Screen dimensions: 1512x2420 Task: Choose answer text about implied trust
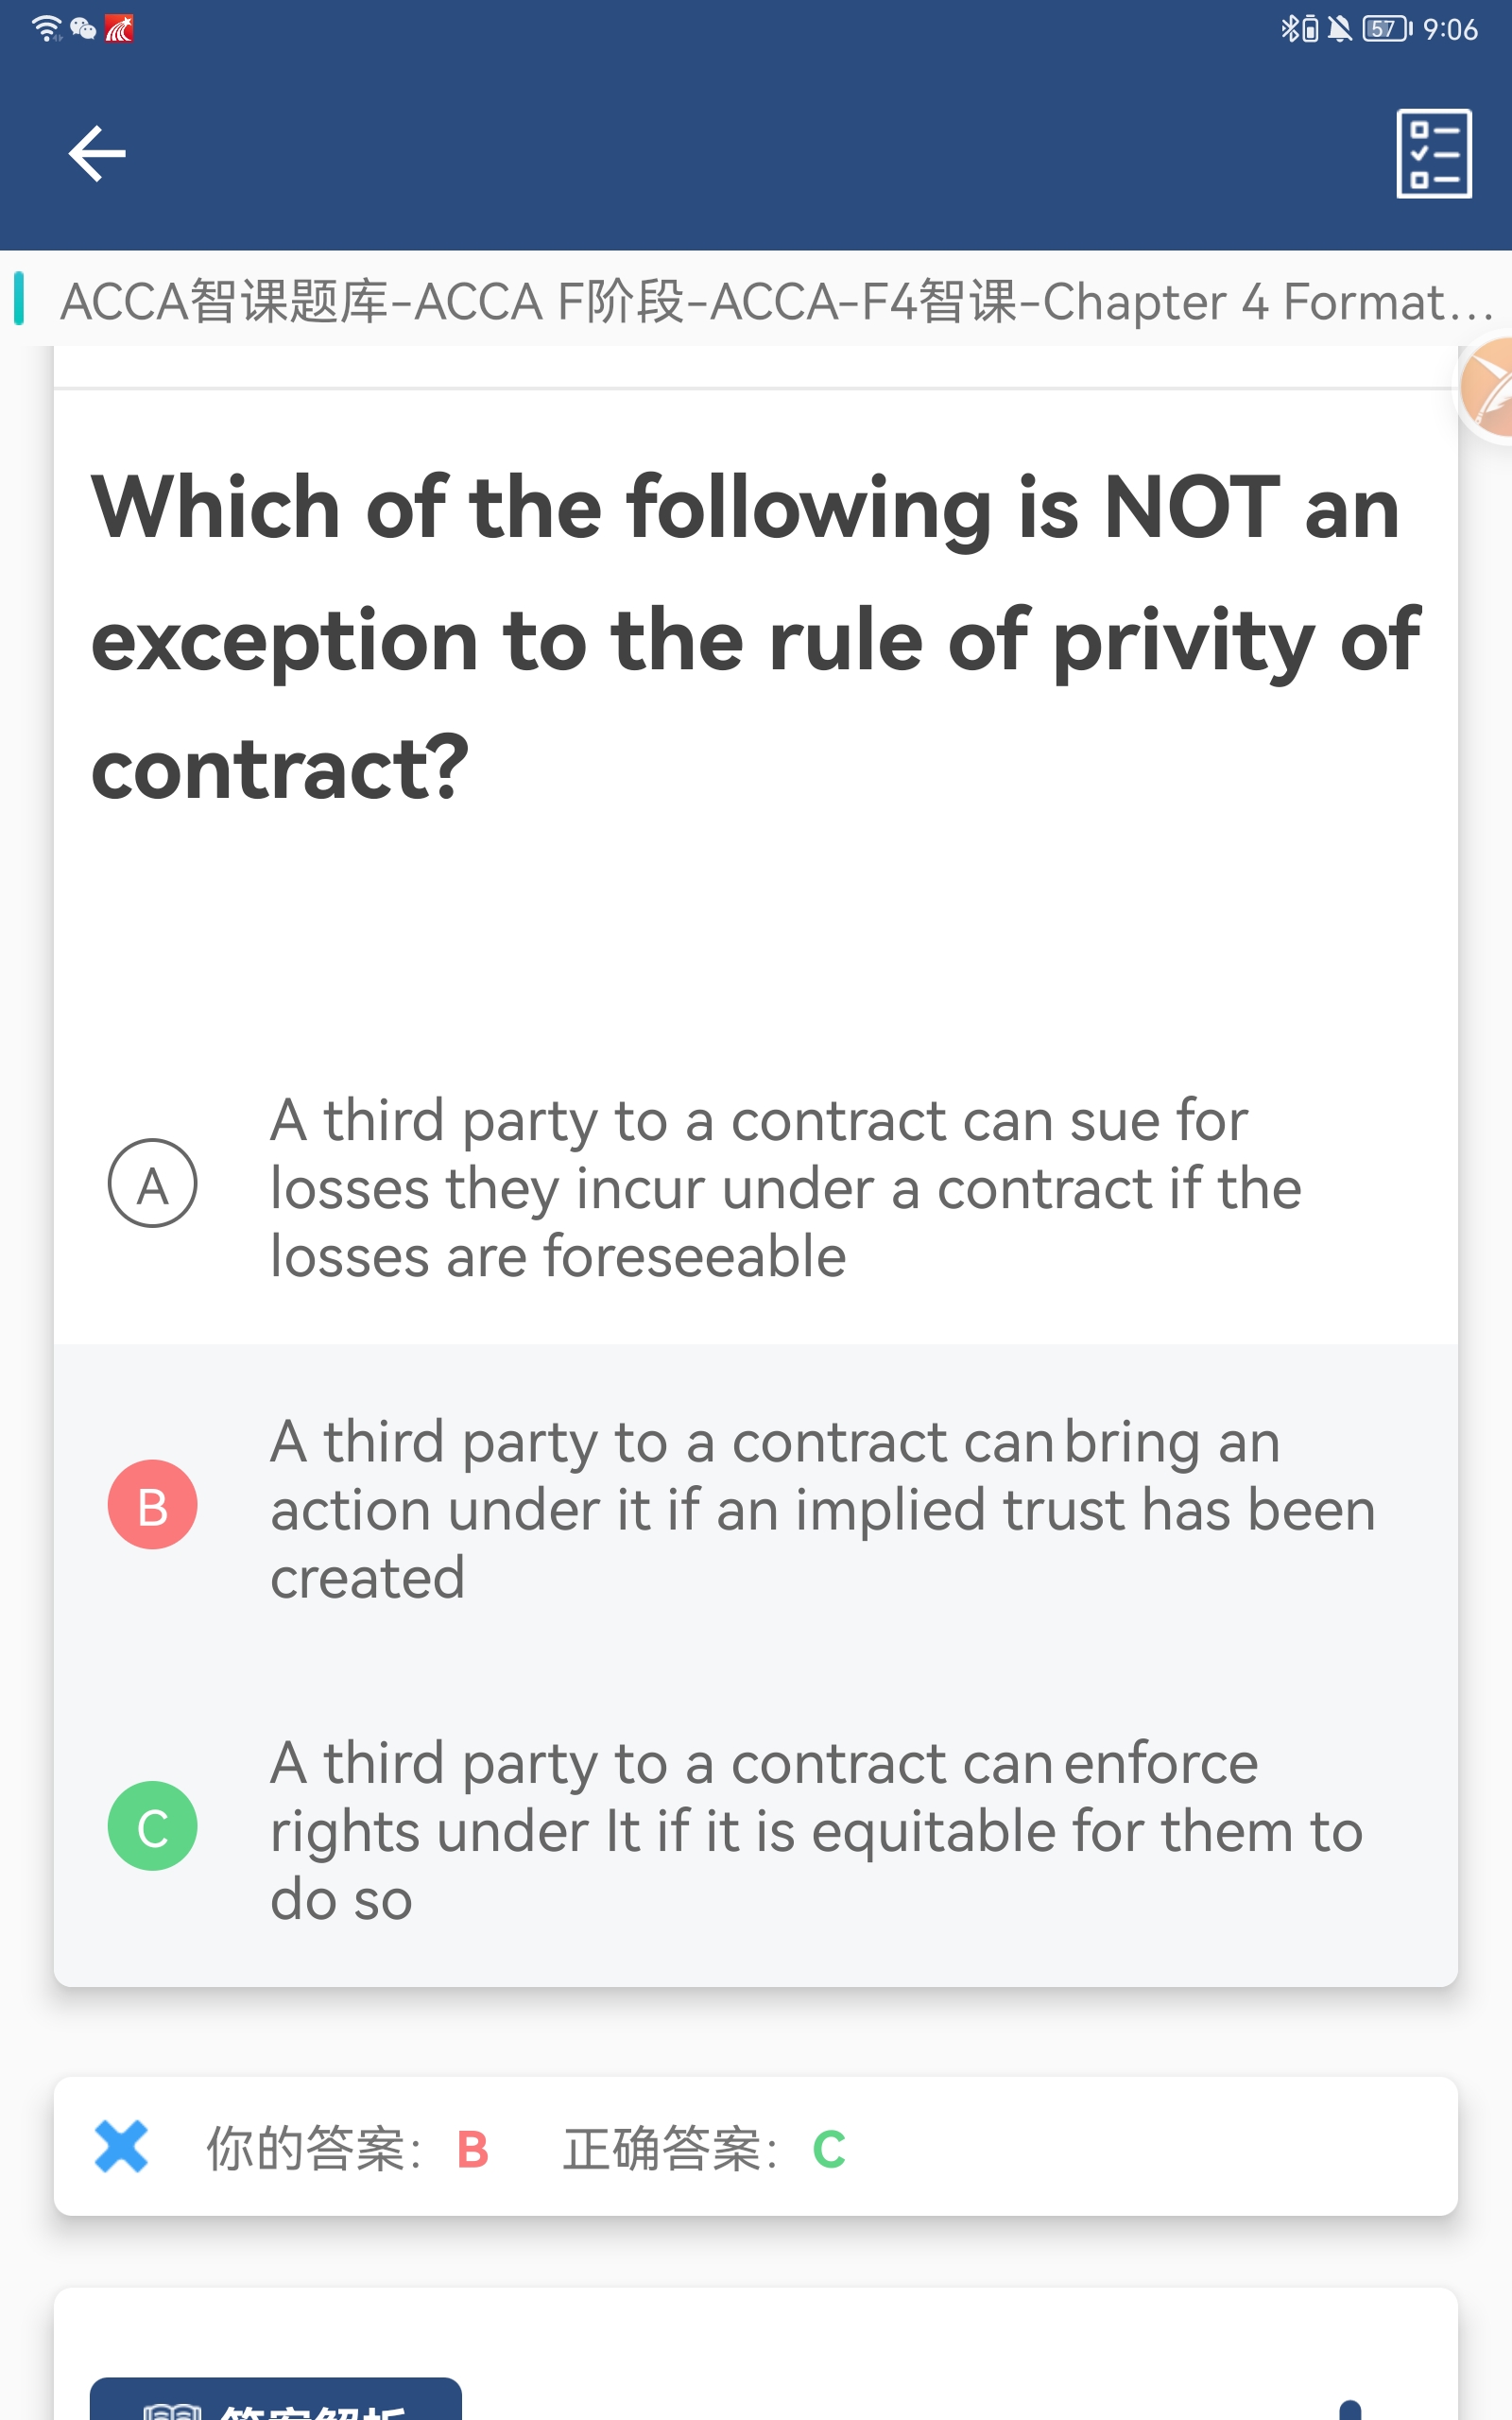(823, 1510)
